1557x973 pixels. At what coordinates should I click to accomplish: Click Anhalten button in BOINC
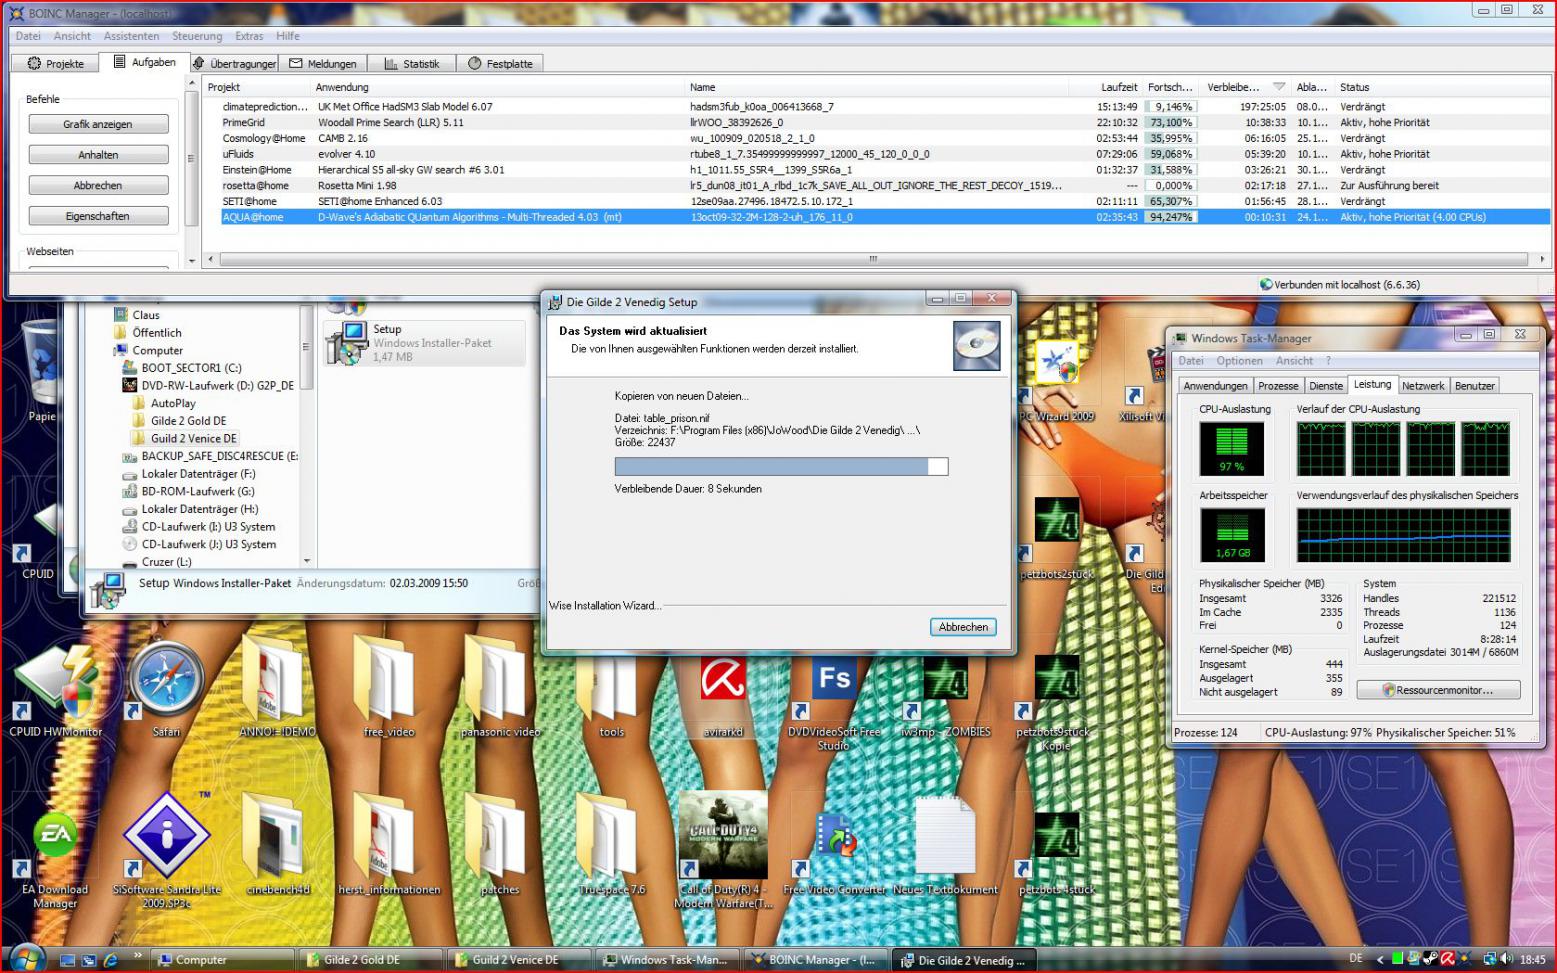click(x=98, y=155)
